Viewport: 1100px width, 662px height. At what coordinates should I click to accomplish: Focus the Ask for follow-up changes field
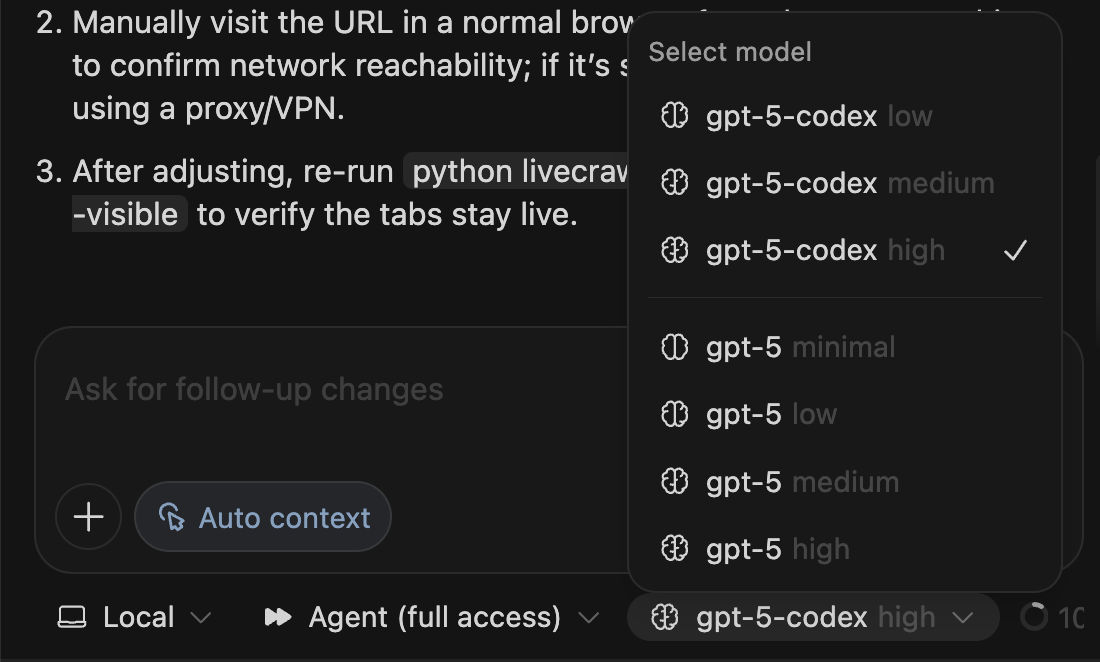330,390
